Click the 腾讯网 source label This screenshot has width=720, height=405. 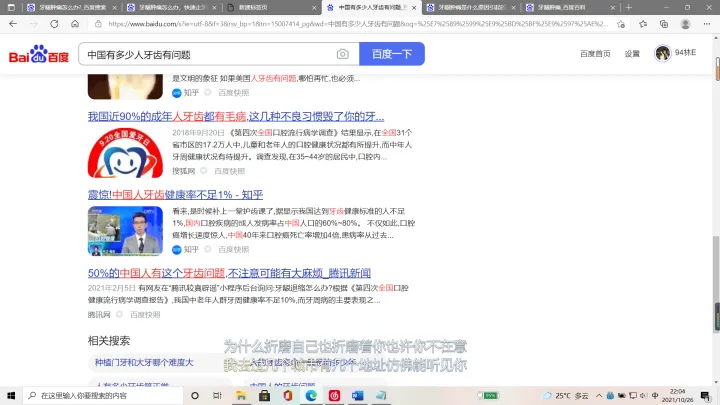coord(99,315)
